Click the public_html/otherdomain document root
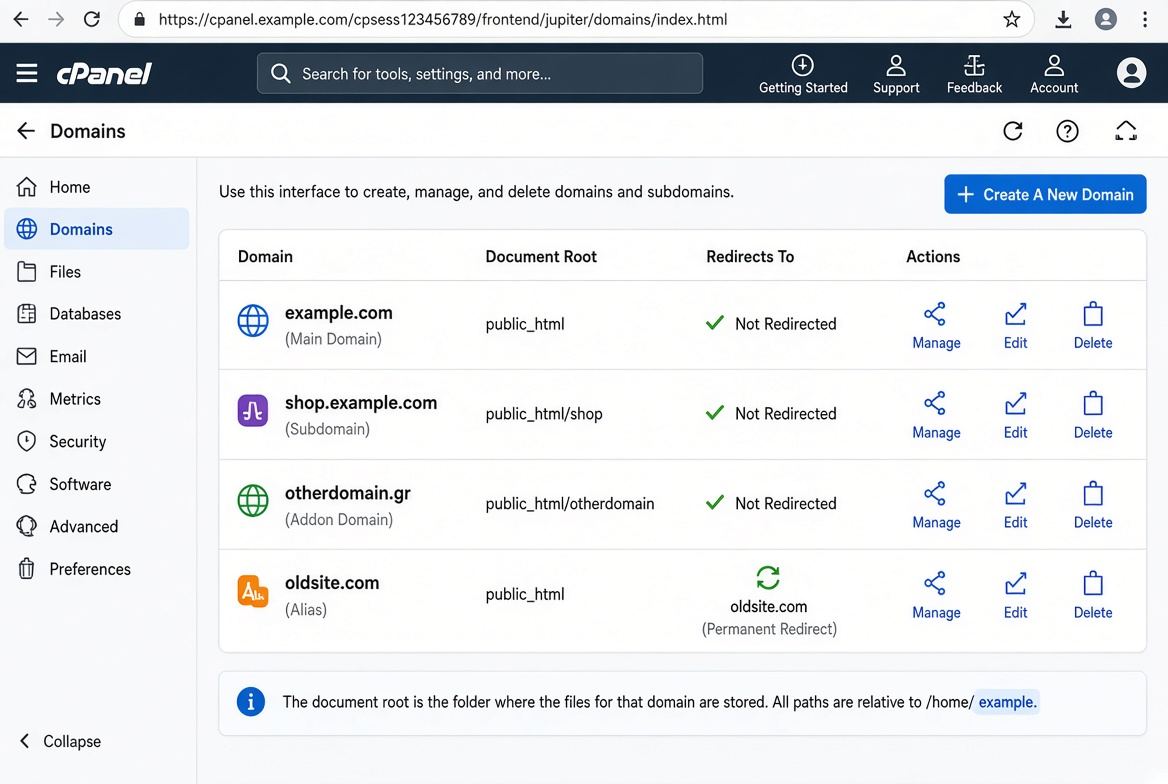This screenshot has height=784, width=1168. coord(570,504)
